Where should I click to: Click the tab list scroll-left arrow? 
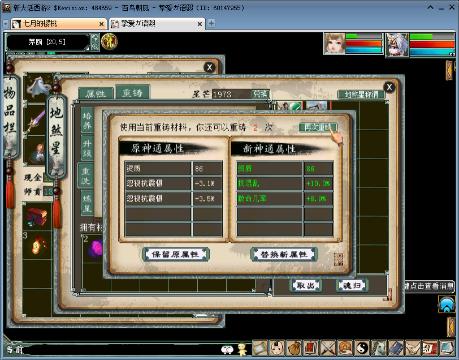(6, 24)
